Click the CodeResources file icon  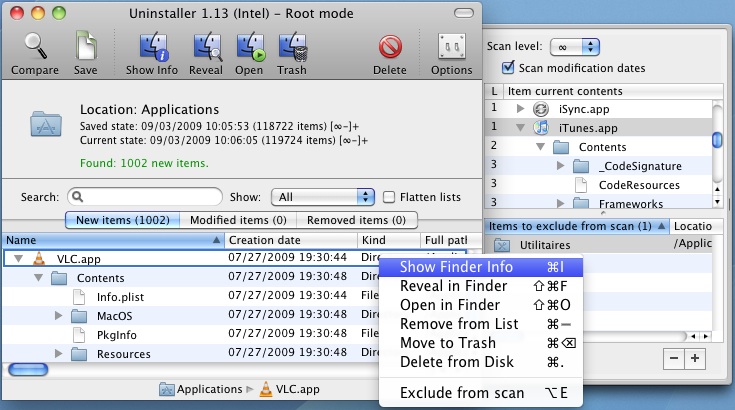[581, 185]
